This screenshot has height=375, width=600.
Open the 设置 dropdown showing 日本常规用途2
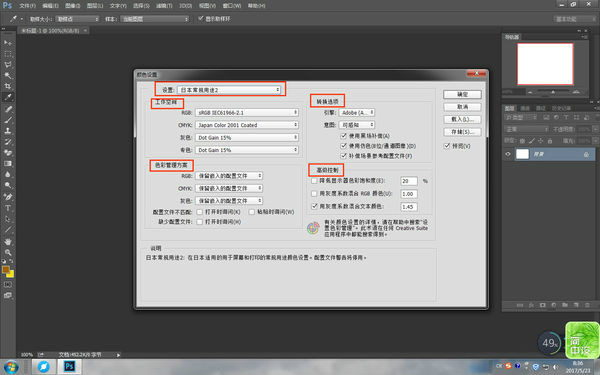(x=229, y=90)
